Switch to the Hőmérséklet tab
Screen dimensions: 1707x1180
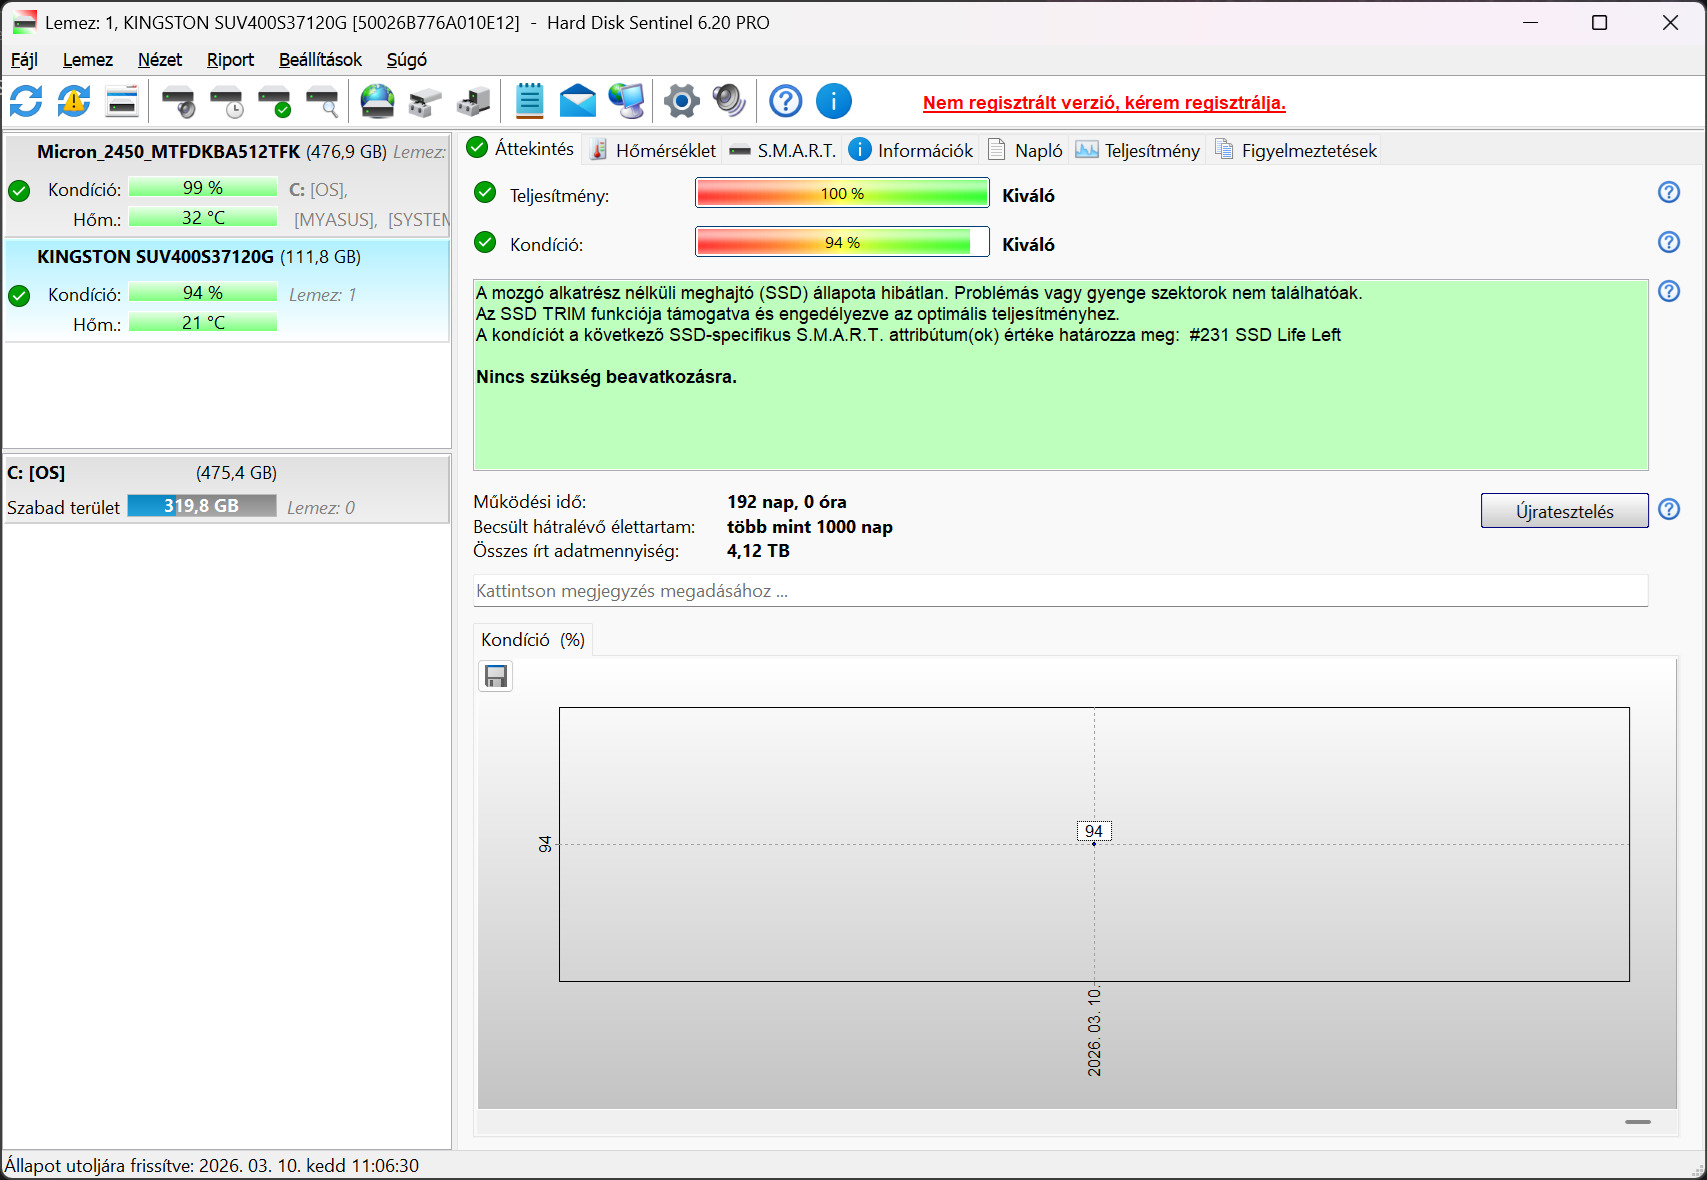[653, 150]
